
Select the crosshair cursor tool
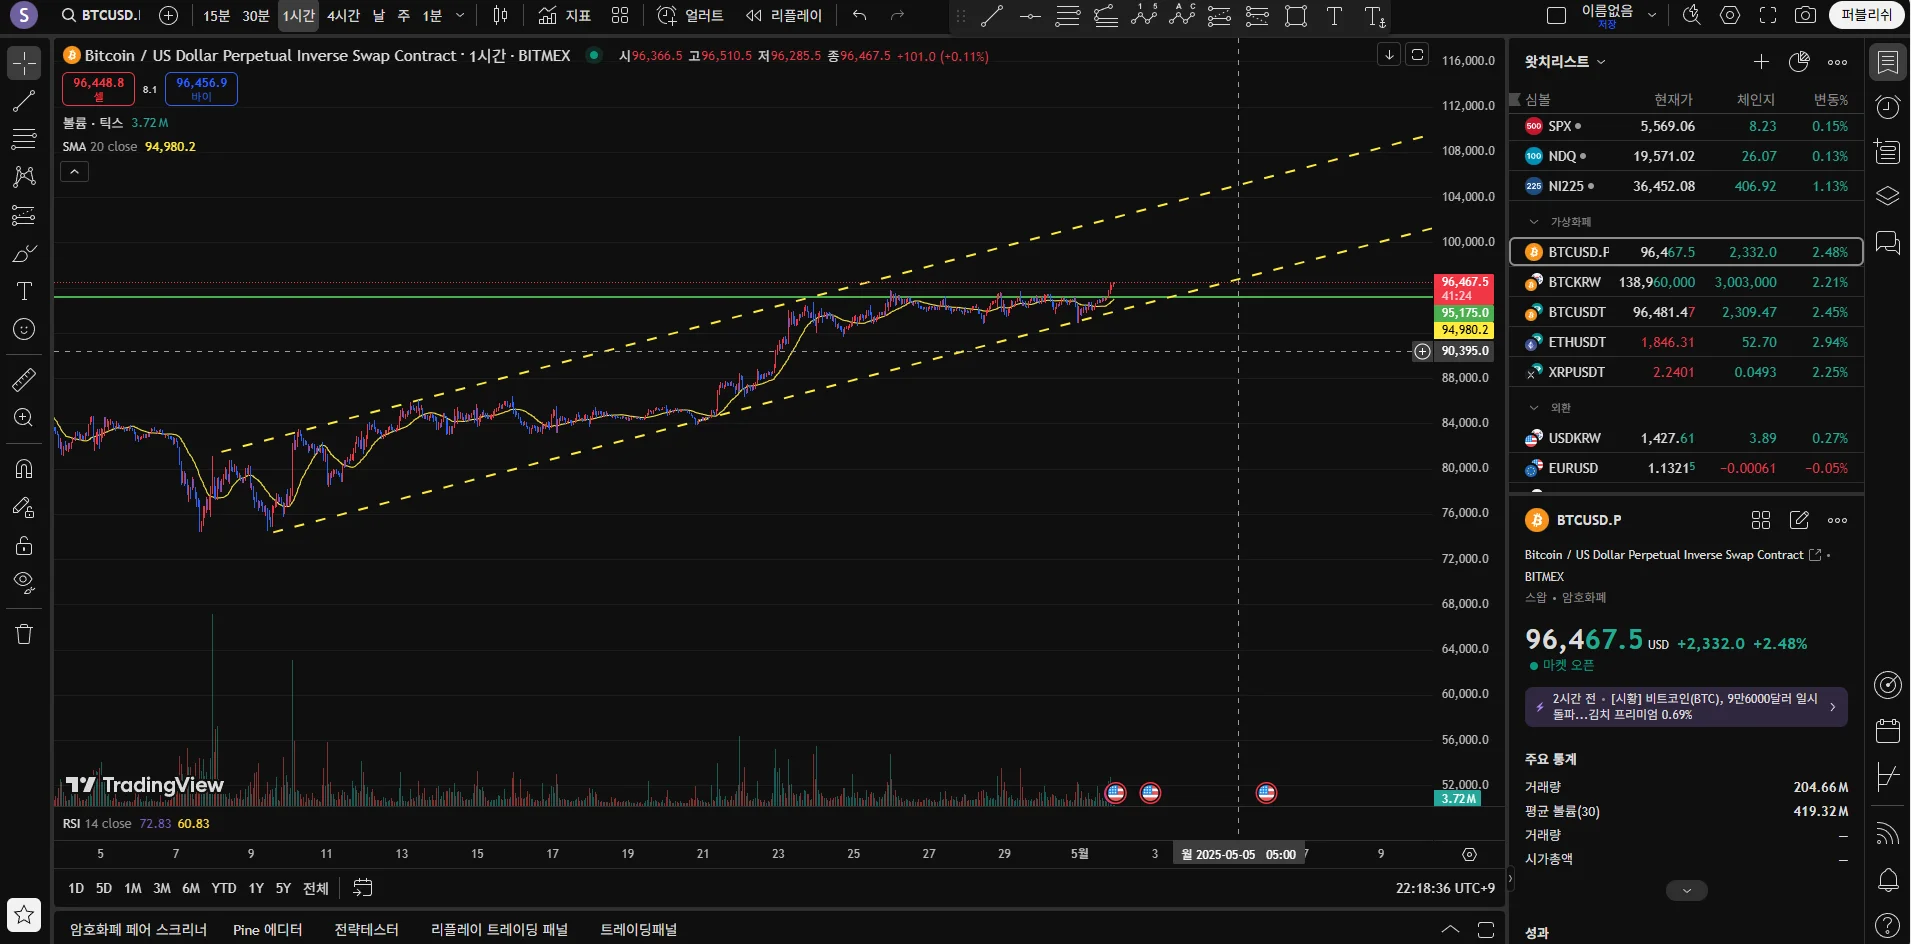[x=24, y=63]
